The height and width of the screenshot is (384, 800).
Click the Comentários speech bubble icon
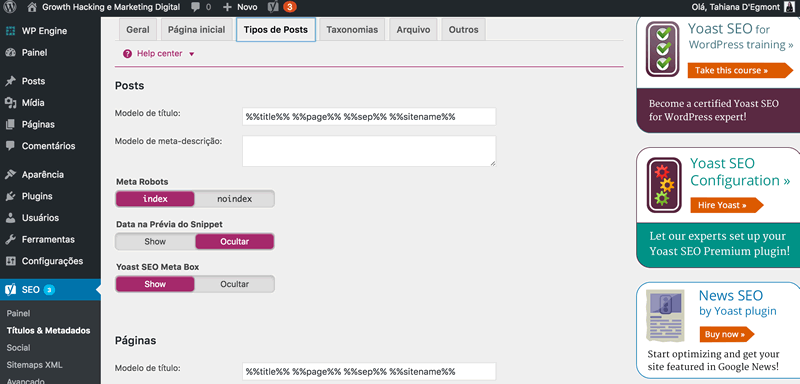[x=10, y=146]
